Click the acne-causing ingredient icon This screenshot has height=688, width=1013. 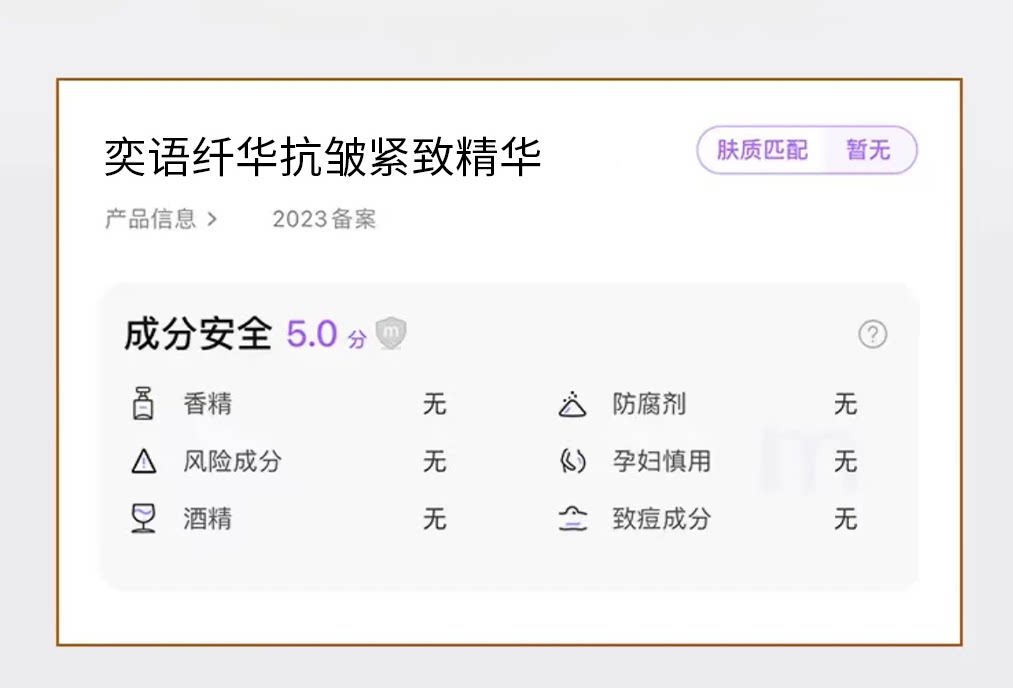pyautogui.click(x=573, y=519)
